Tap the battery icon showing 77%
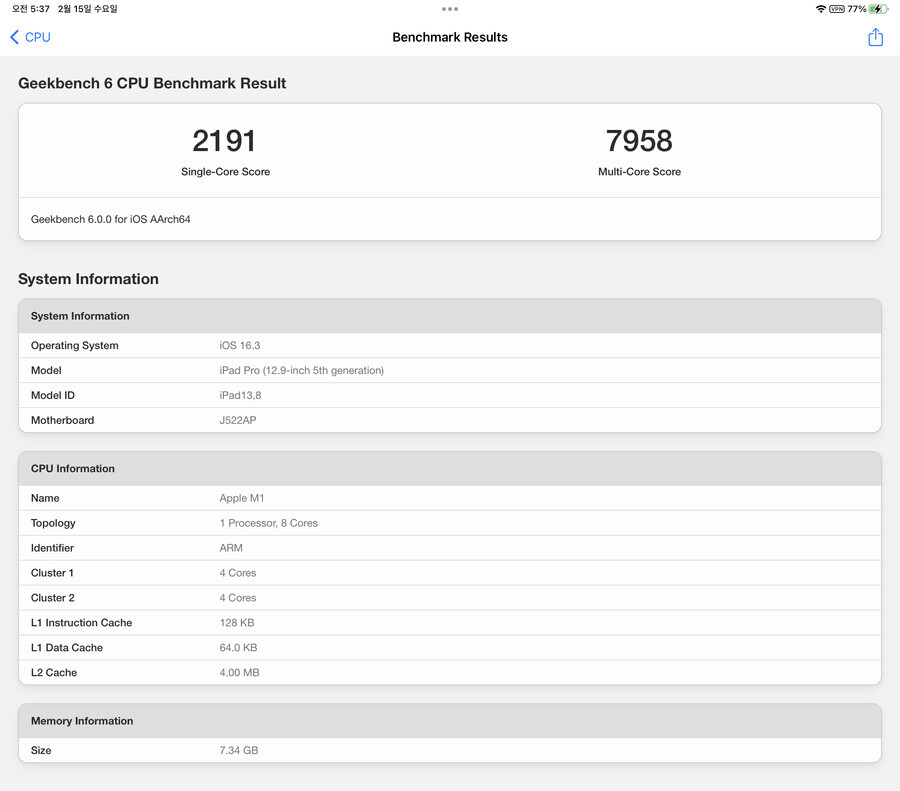 pos(878,9)
